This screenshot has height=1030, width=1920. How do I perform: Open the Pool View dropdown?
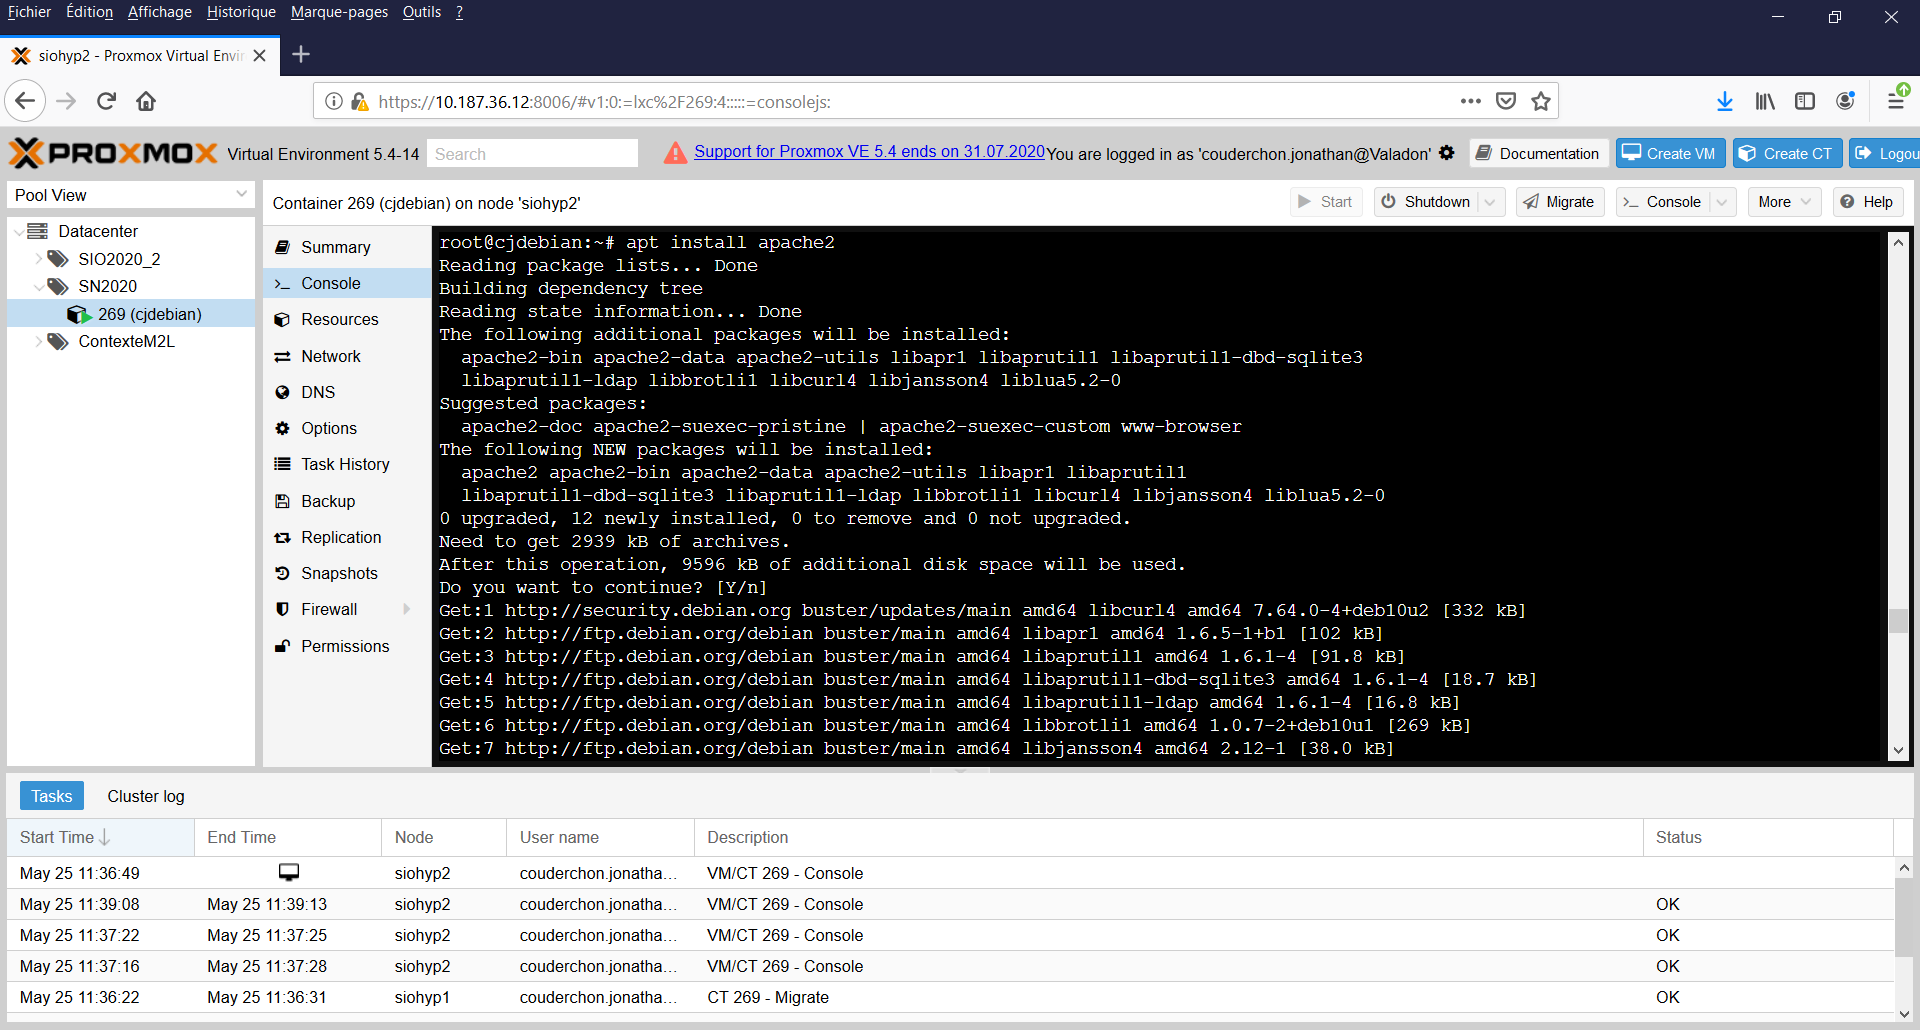coord(131,195)
